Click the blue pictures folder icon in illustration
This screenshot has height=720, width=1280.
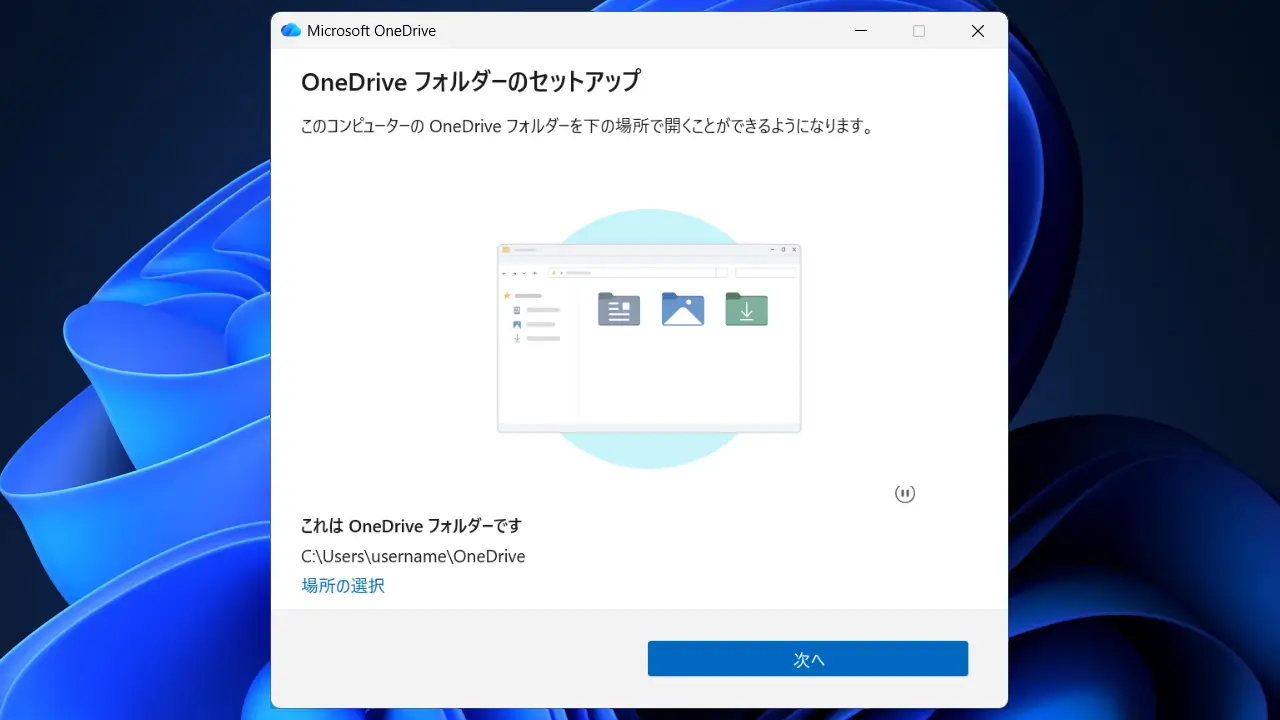683,309
